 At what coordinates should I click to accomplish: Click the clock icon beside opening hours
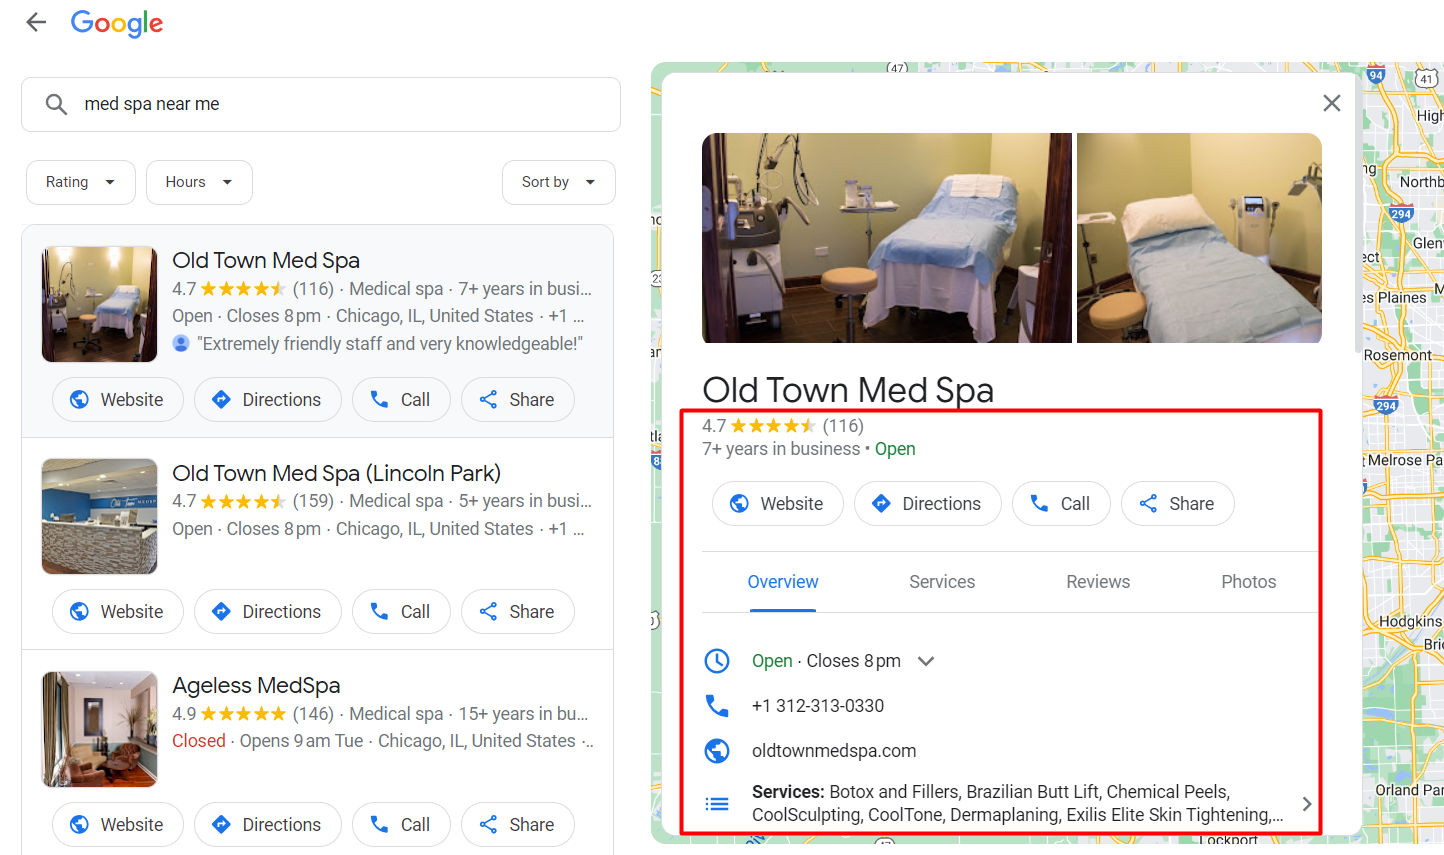tap(717, 660)
